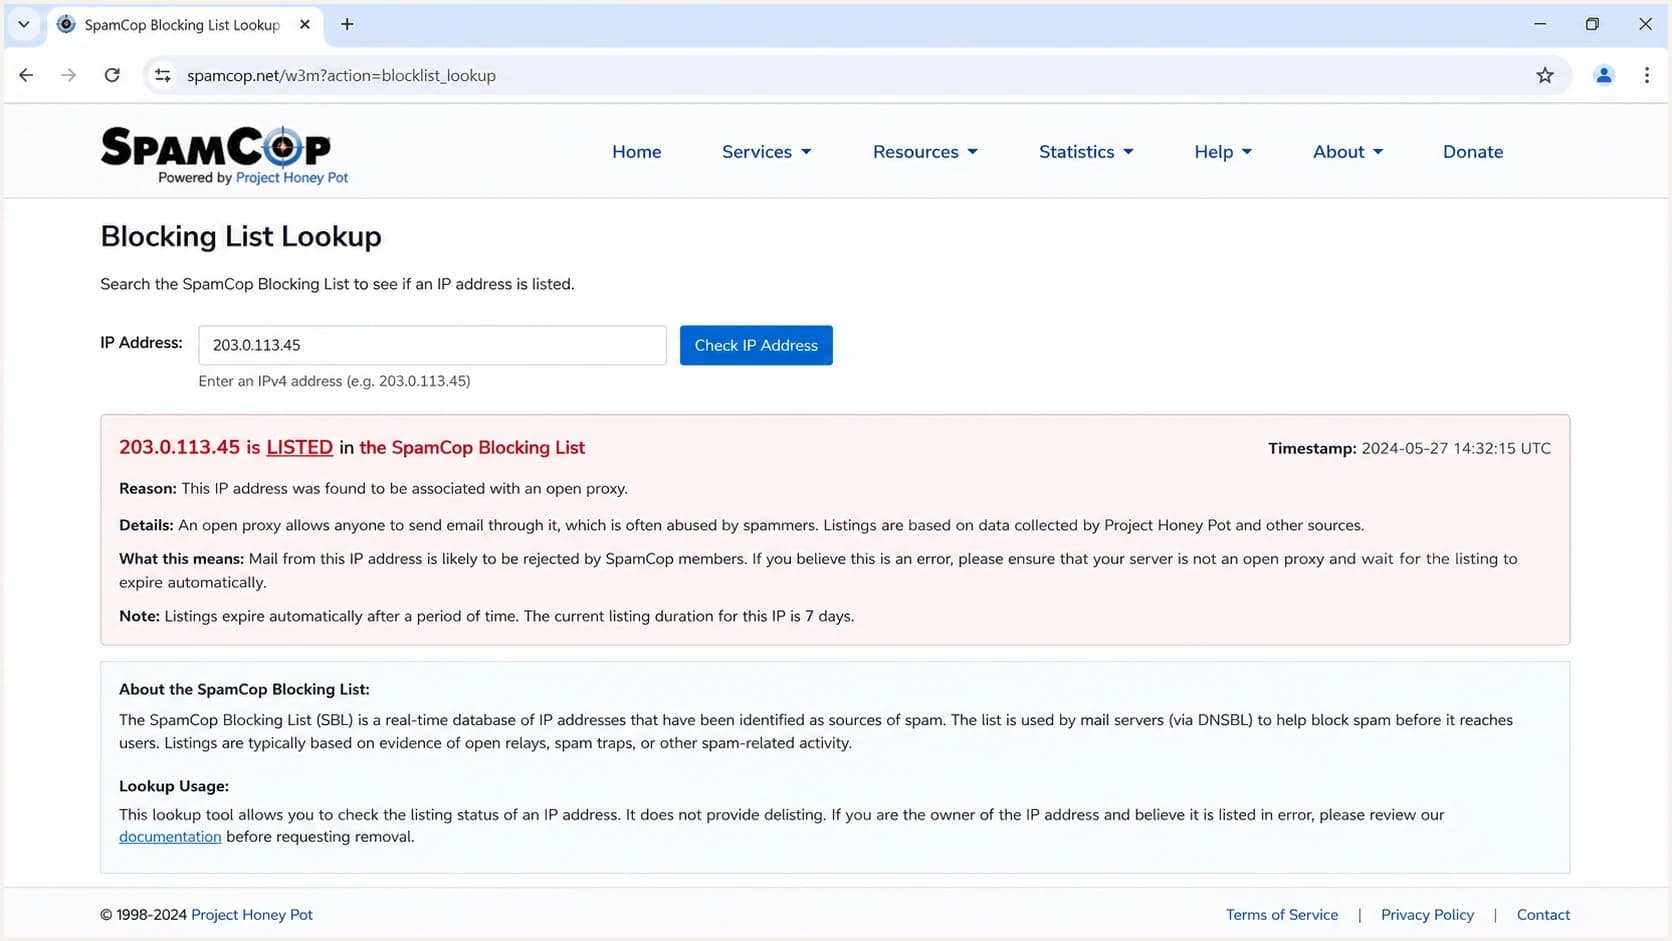The image size is (1672, 941).
Task: Open the tab search dropdown arrow
Action: point(24,24)
